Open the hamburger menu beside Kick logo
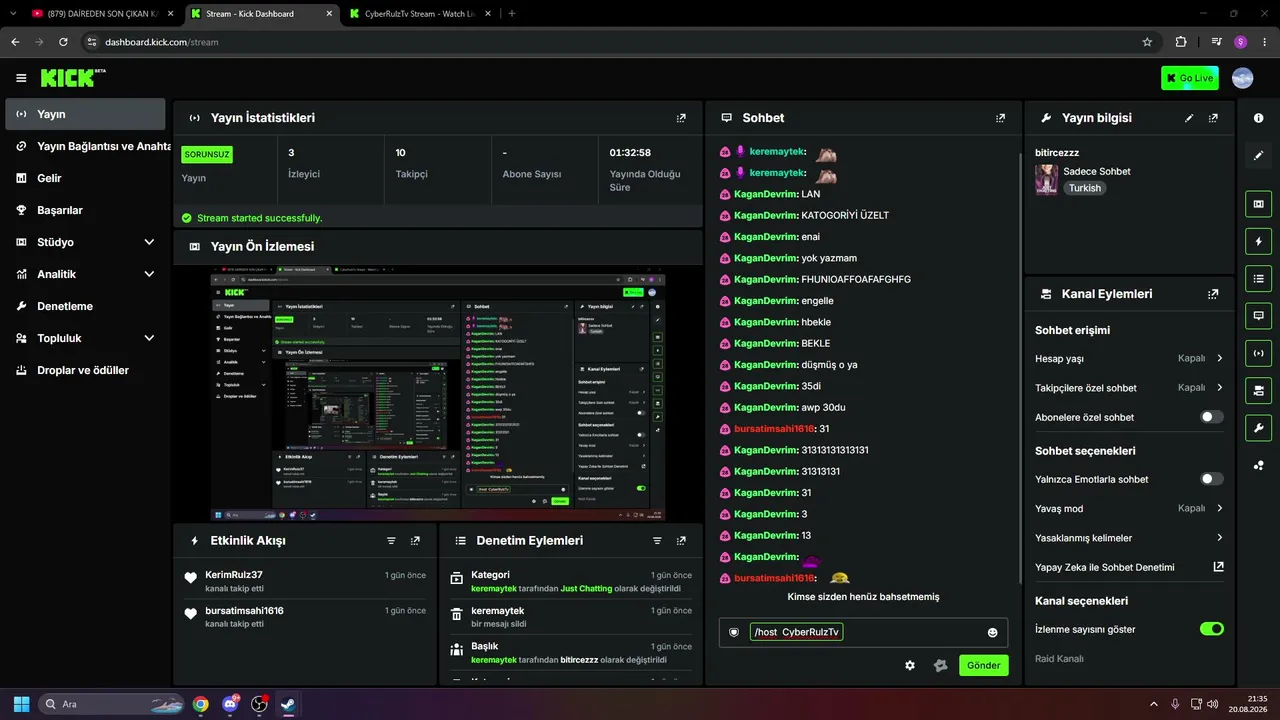1280x720 pixels. 21,78
